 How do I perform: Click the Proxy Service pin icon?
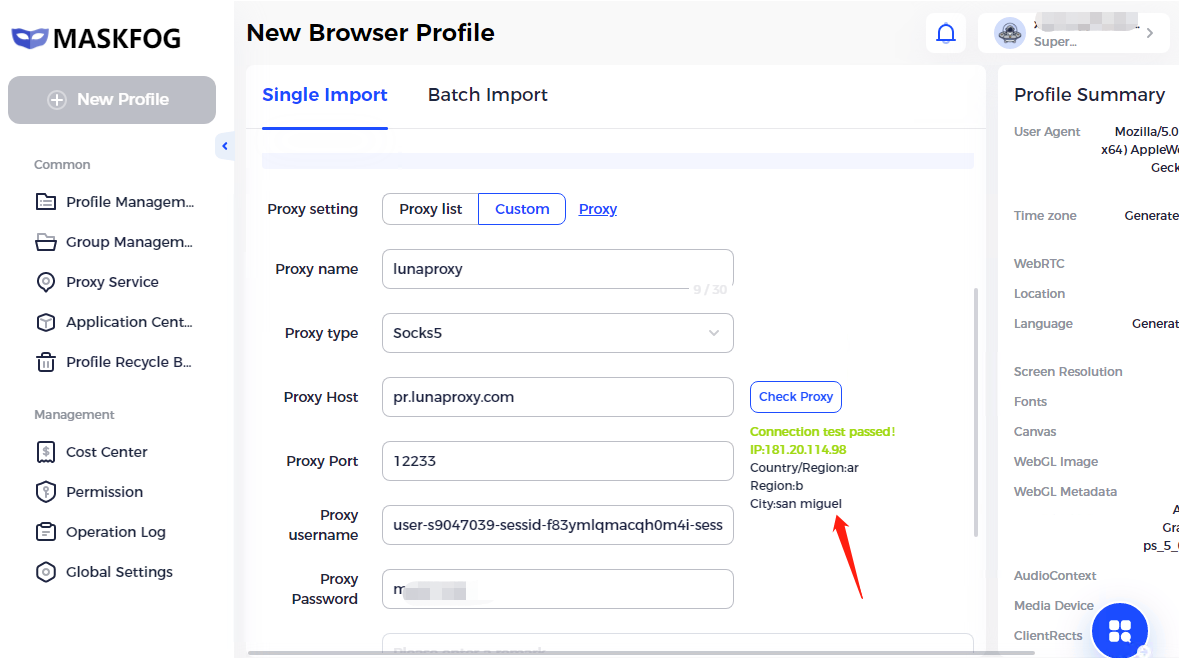tap(46, 282)
